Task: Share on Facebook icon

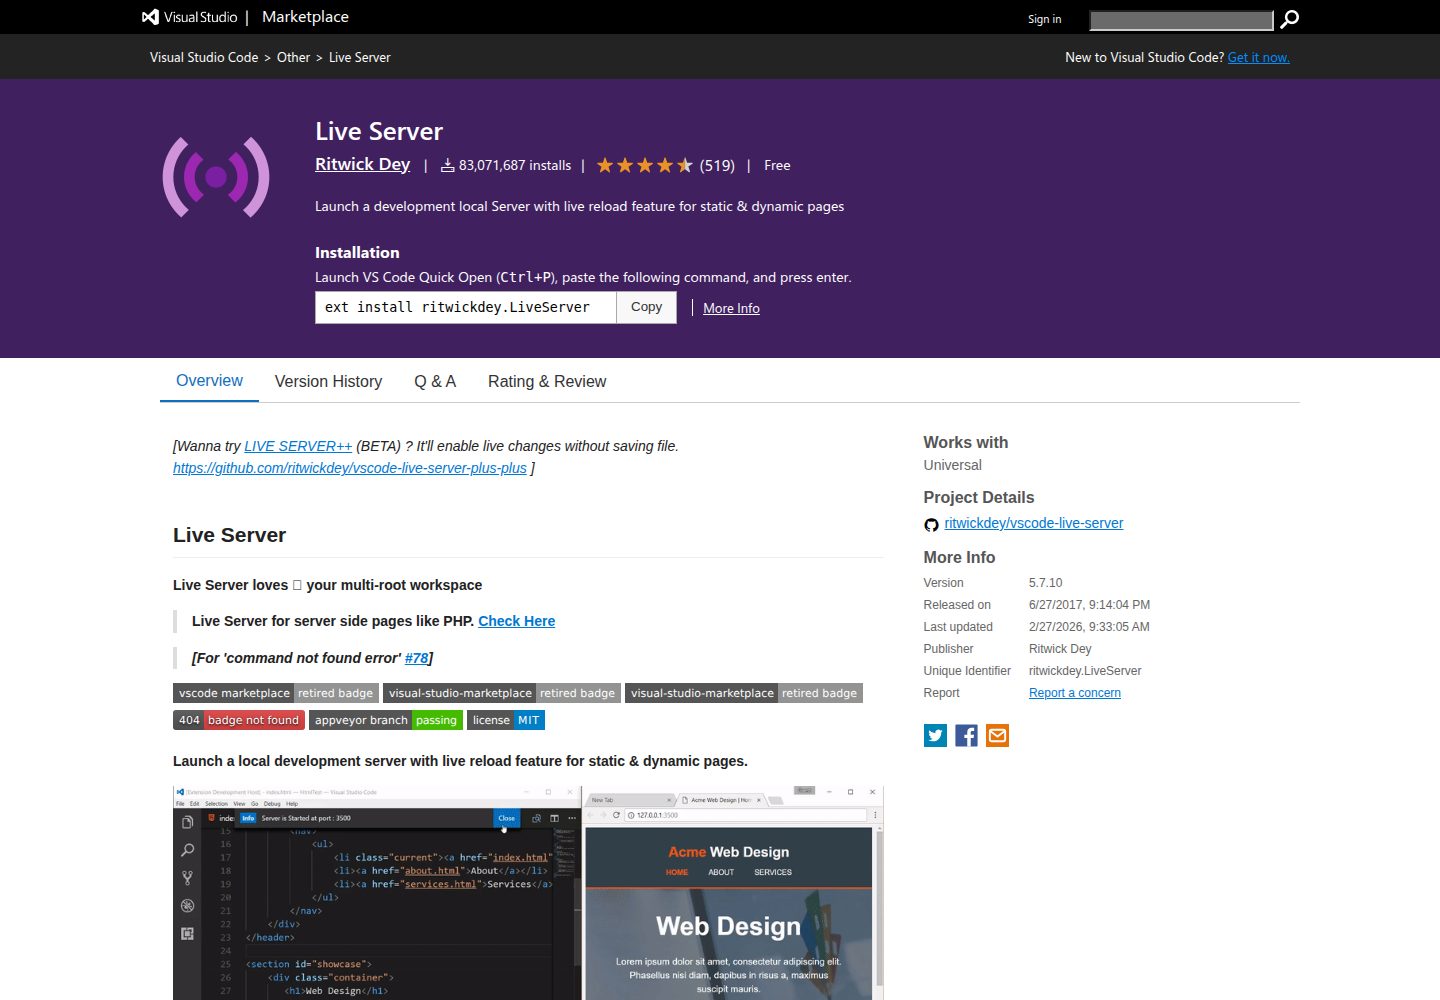Action: coord(966,736)
